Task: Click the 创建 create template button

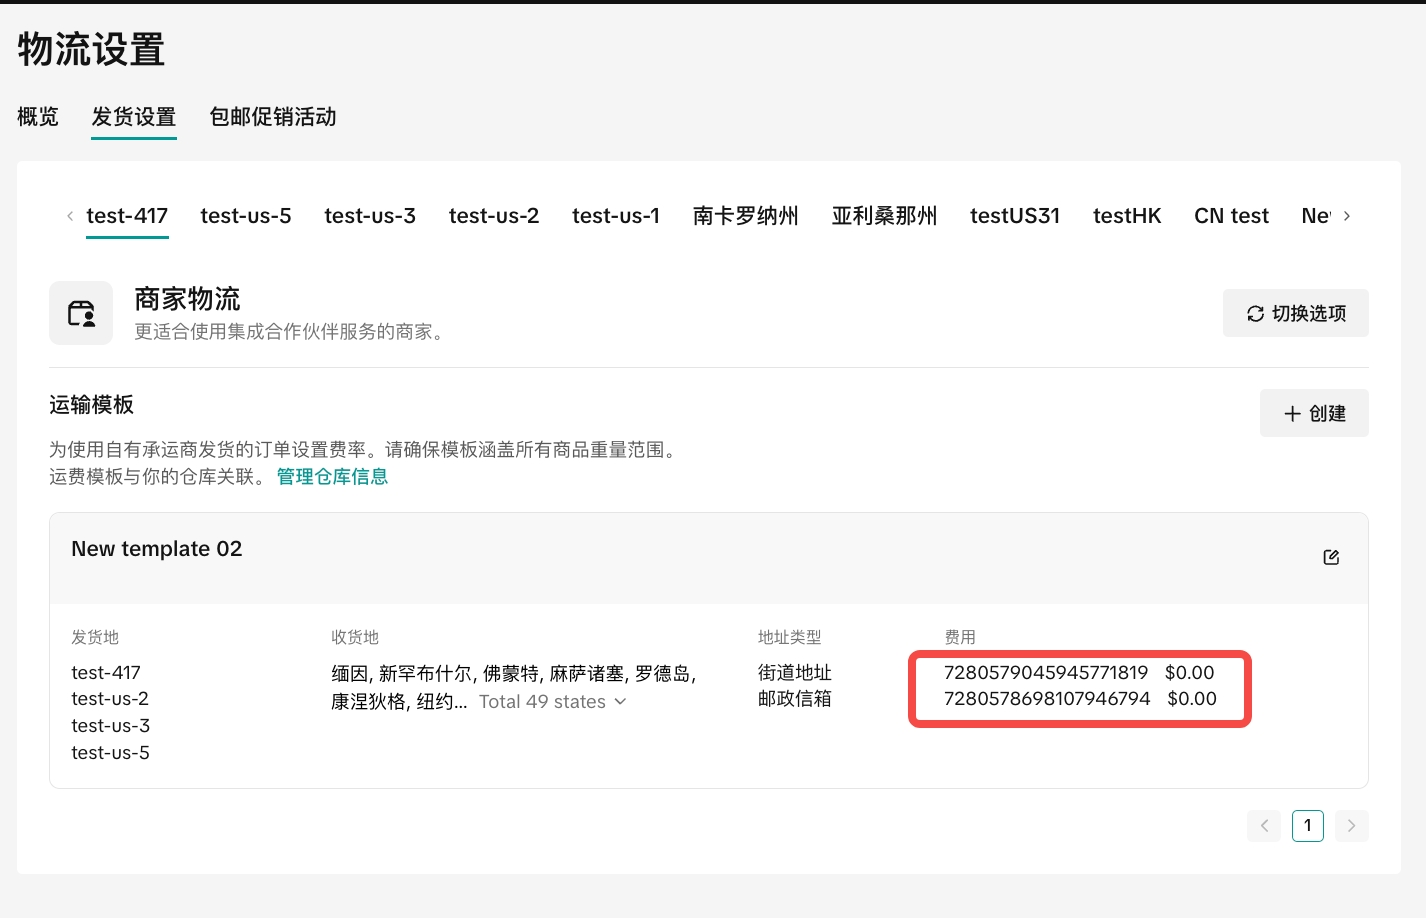Action: click(x=1314, y=414)
